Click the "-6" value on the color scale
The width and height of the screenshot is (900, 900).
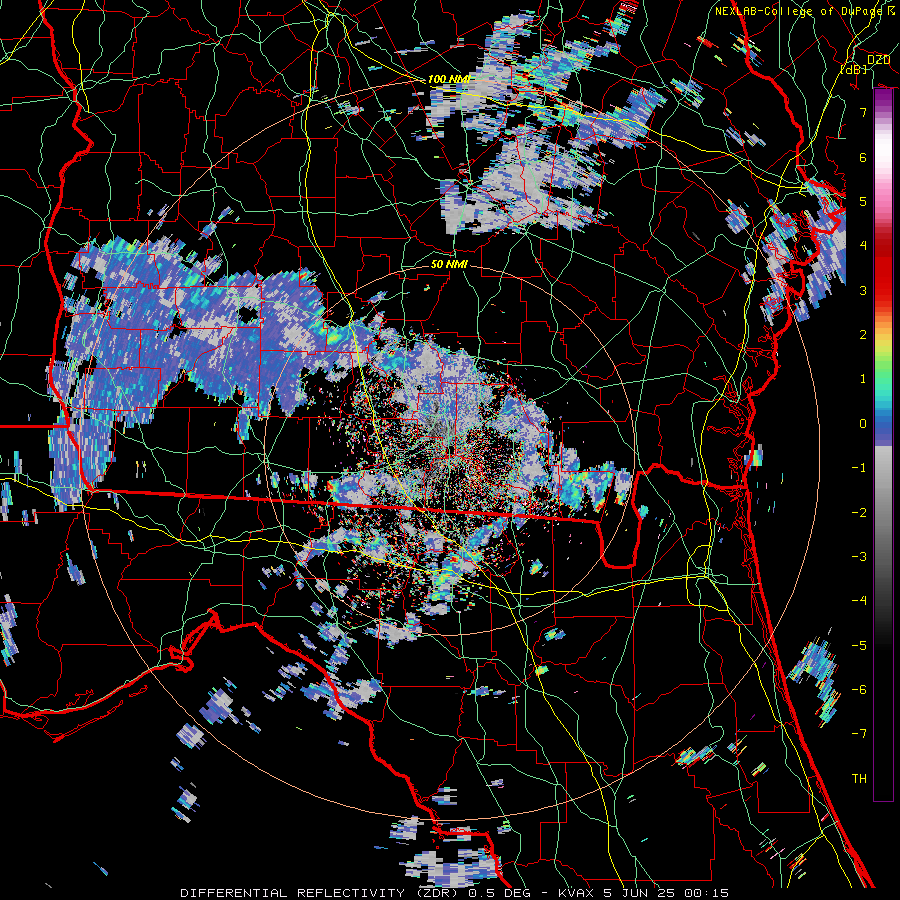pos(859,689)
